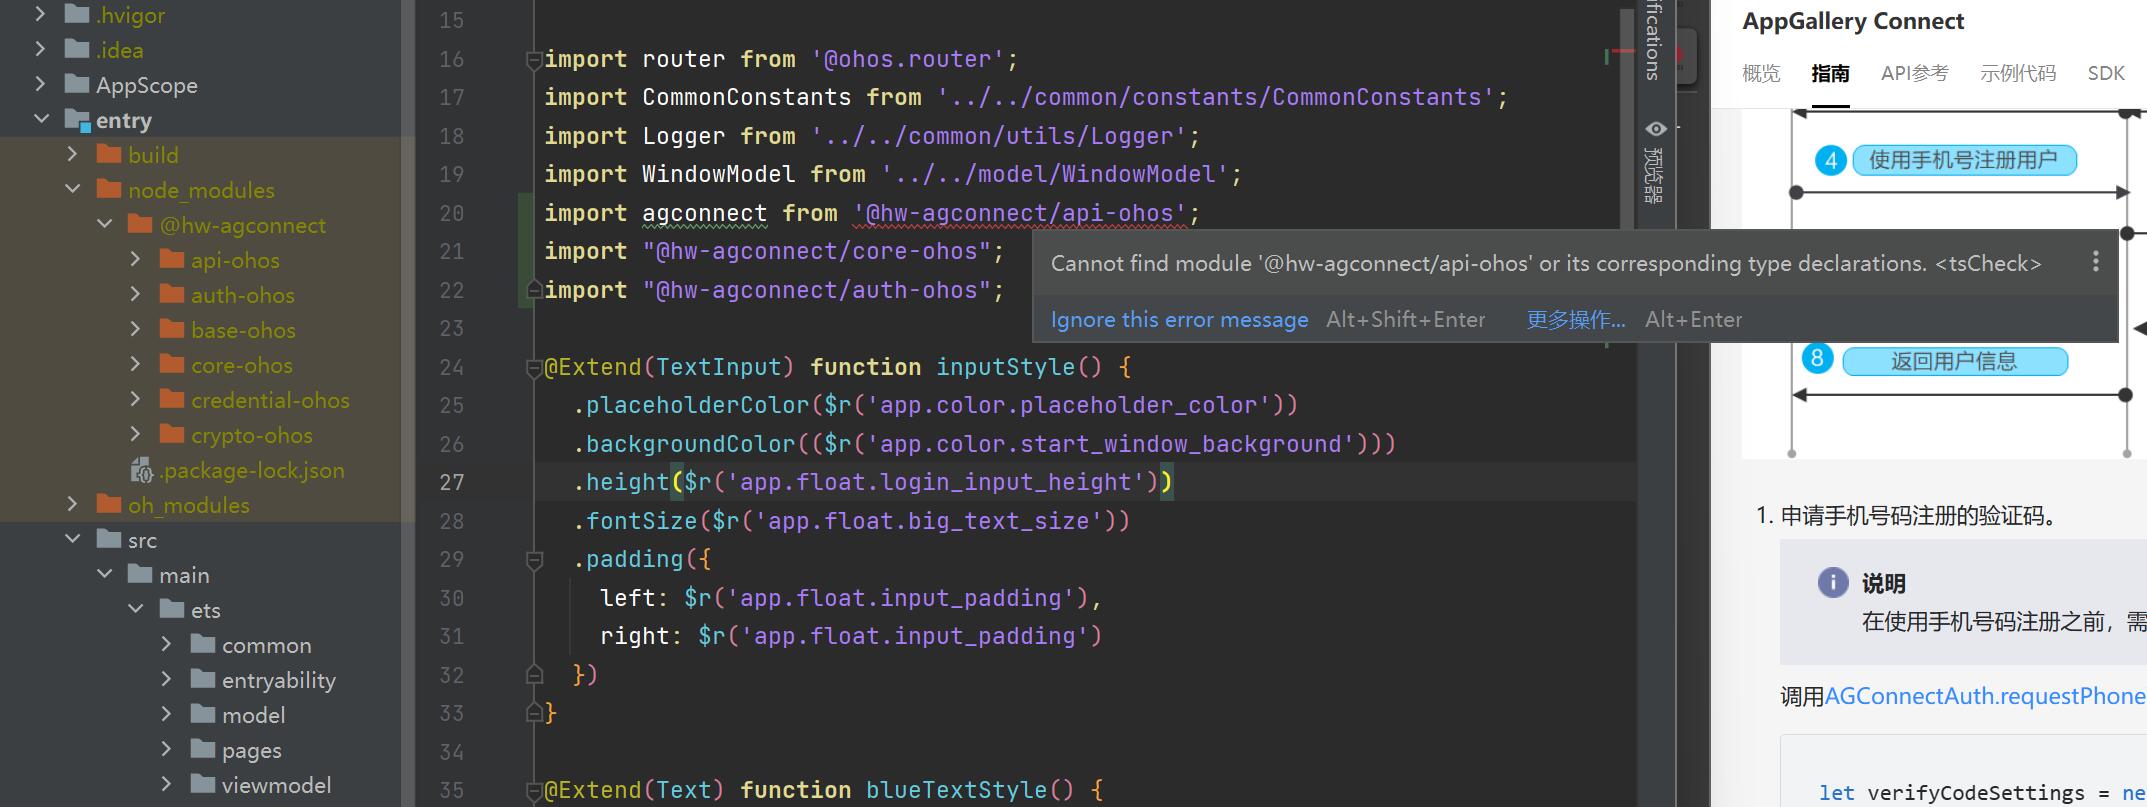Click the src folder icon
This screenshot has width=2147, height=807.
click(109, 539)
